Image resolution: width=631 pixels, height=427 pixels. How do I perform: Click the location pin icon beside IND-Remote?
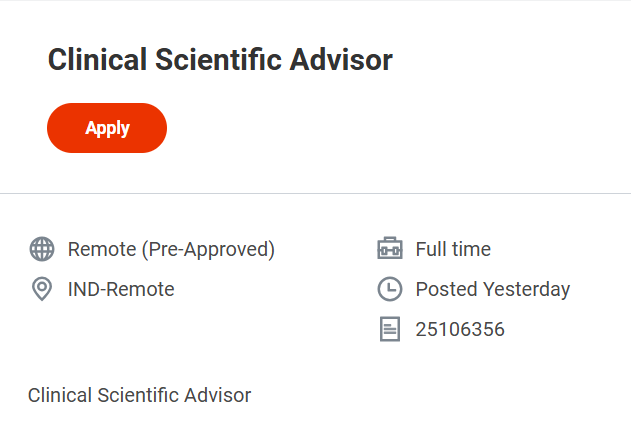coord(42,290)
